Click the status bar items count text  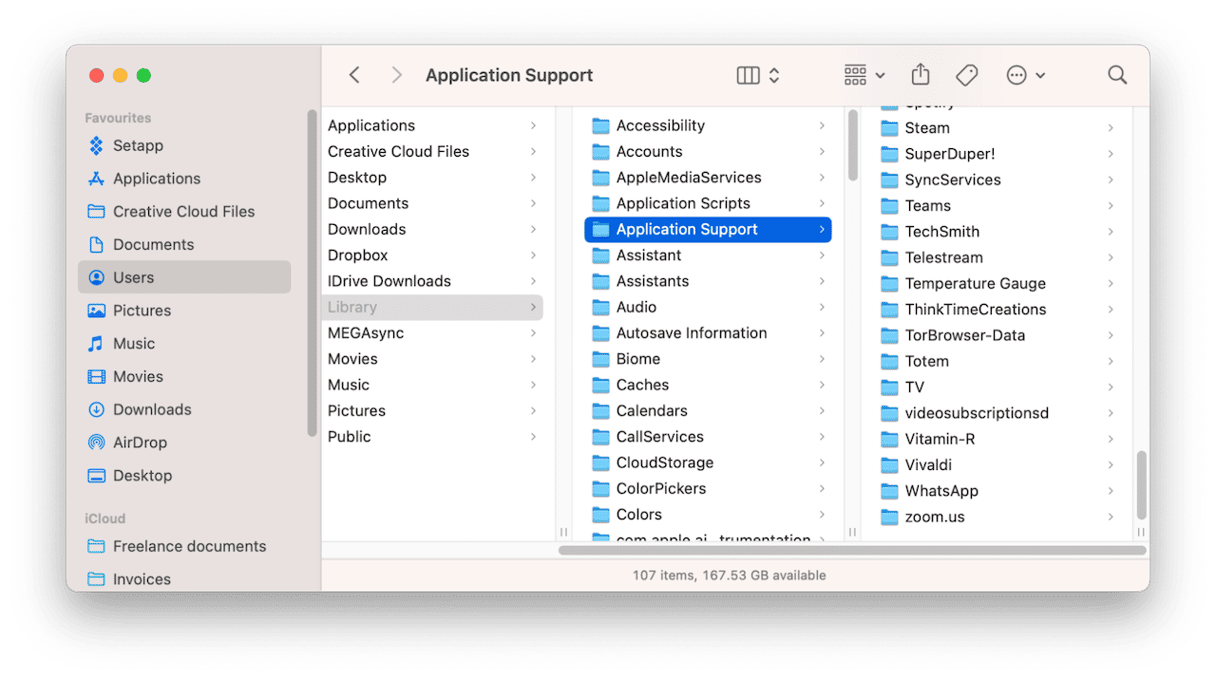click(x=729, y=575)
